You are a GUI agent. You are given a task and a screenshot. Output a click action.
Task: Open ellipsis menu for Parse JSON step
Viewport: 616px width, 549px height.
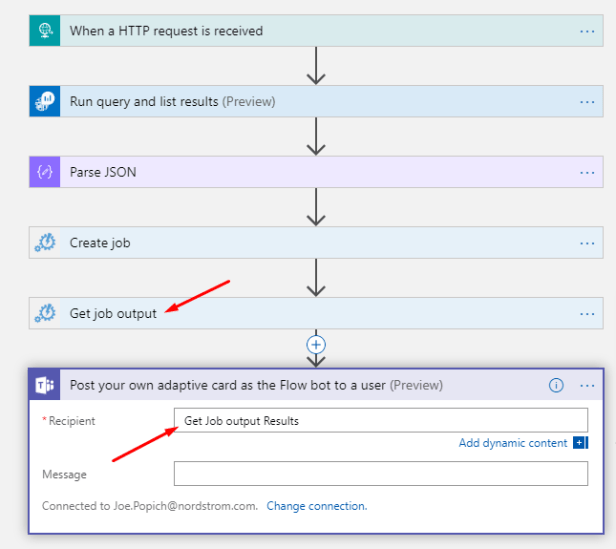point(587,172)
